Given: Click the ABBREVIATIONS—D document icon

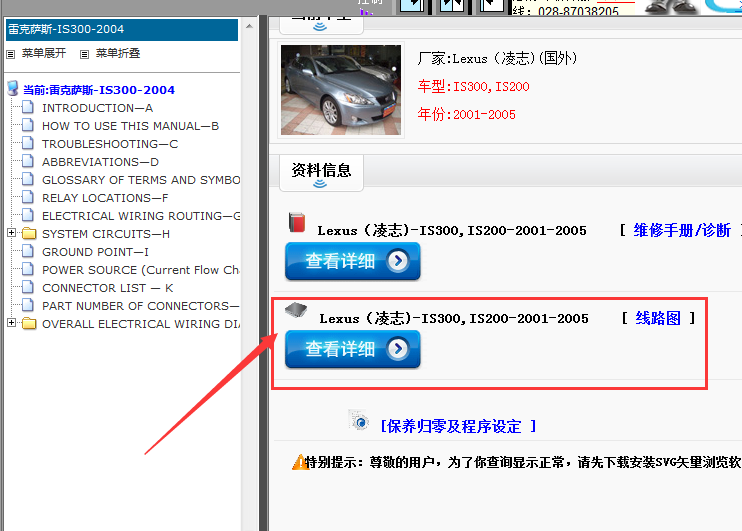Looking at the screenshot, I should pyautogui.click(x=28, y=161).
